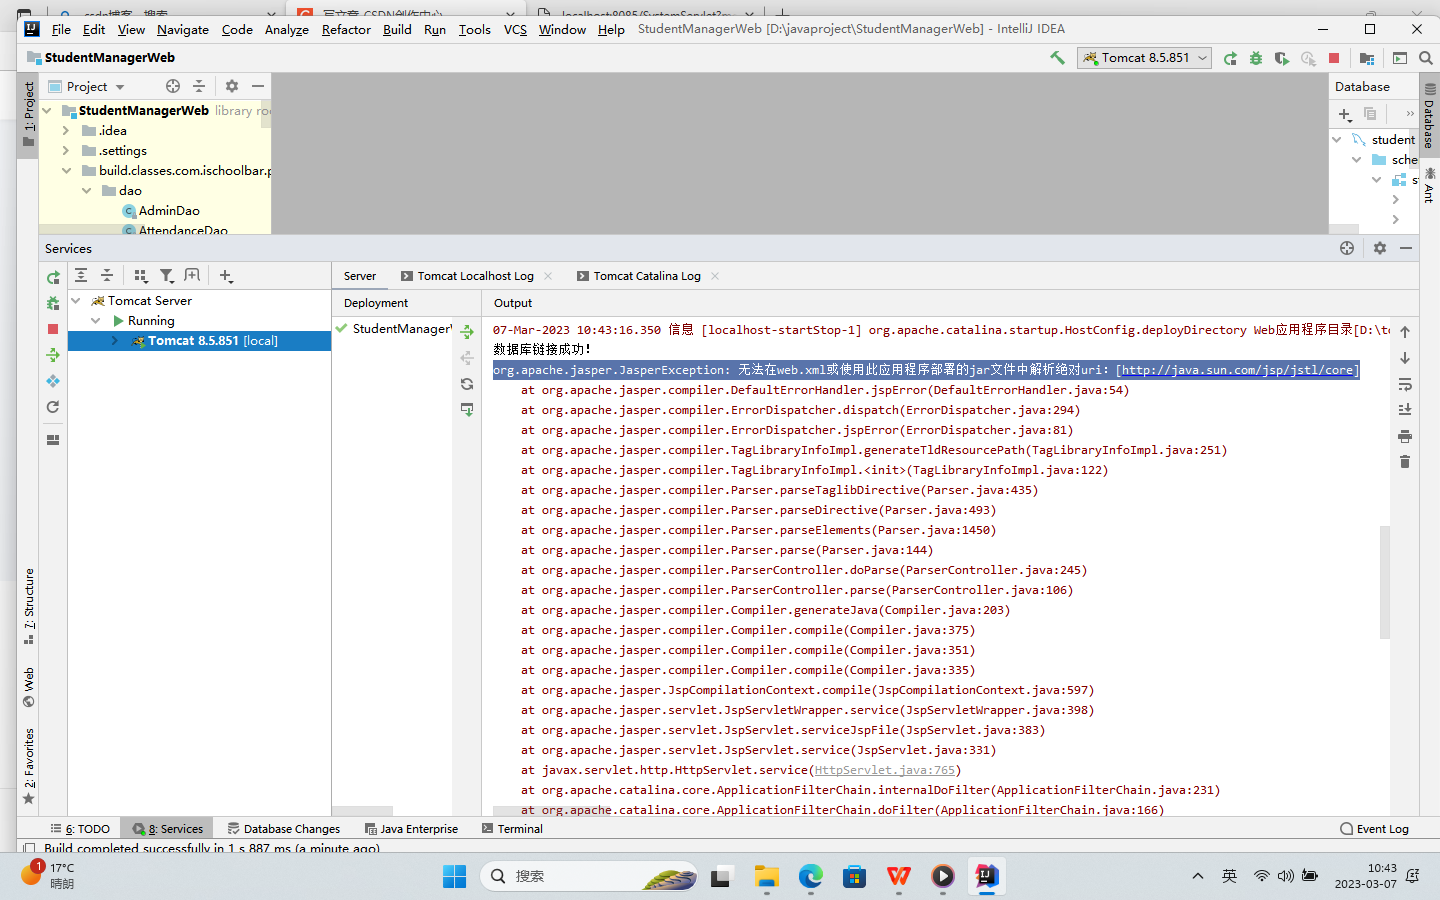Image resolution: width=1440 pixels, height=900 pixels.
Task: Expand all services tree nodes
Action: point(81,276)
